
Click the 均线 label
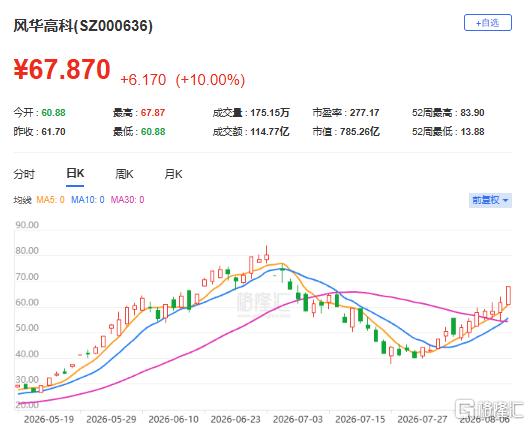coord(22,200)
